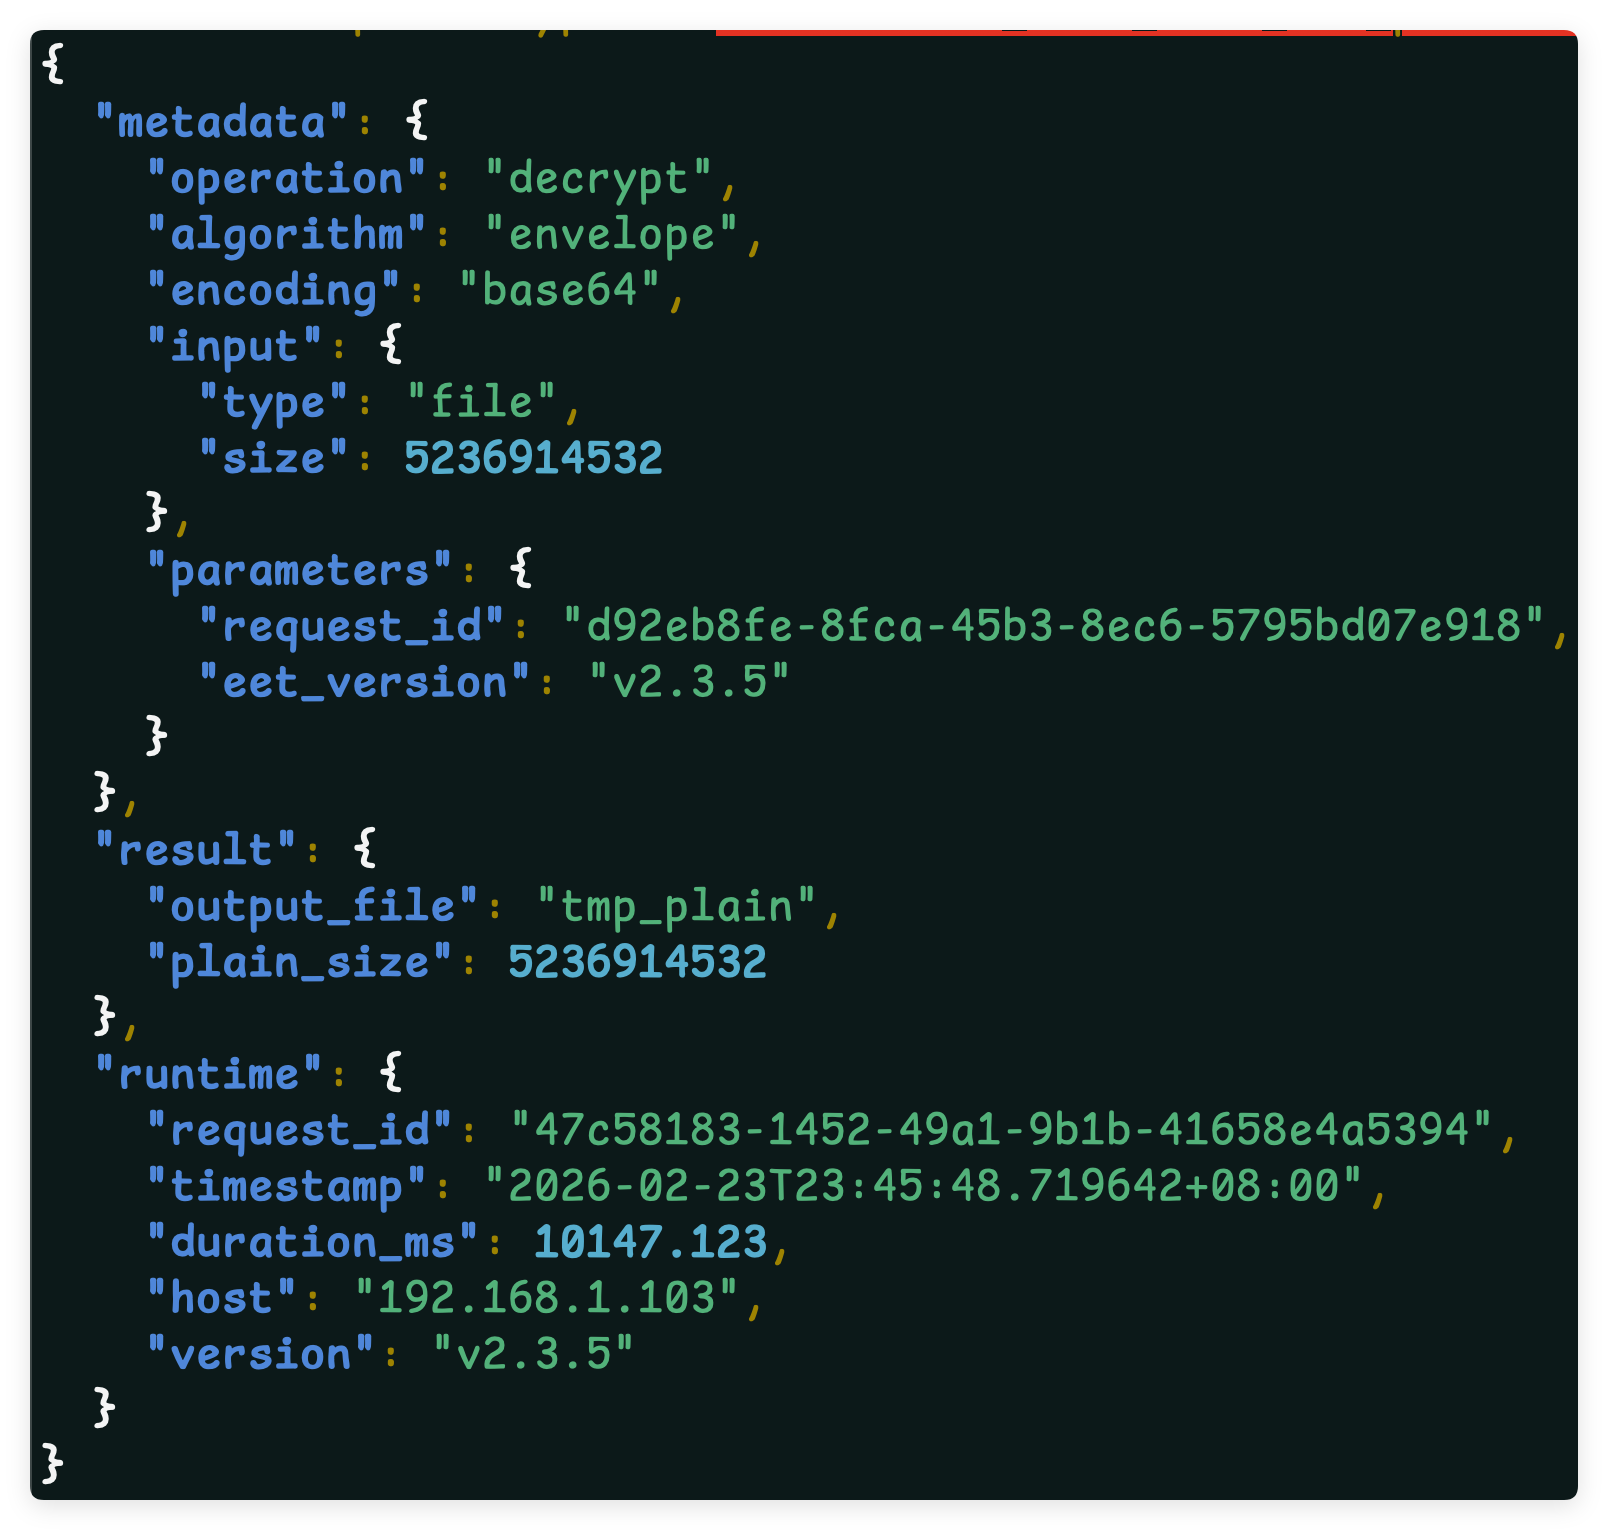Click the "parameters" key
1608x1530 pixels.
tap(299, 571)
